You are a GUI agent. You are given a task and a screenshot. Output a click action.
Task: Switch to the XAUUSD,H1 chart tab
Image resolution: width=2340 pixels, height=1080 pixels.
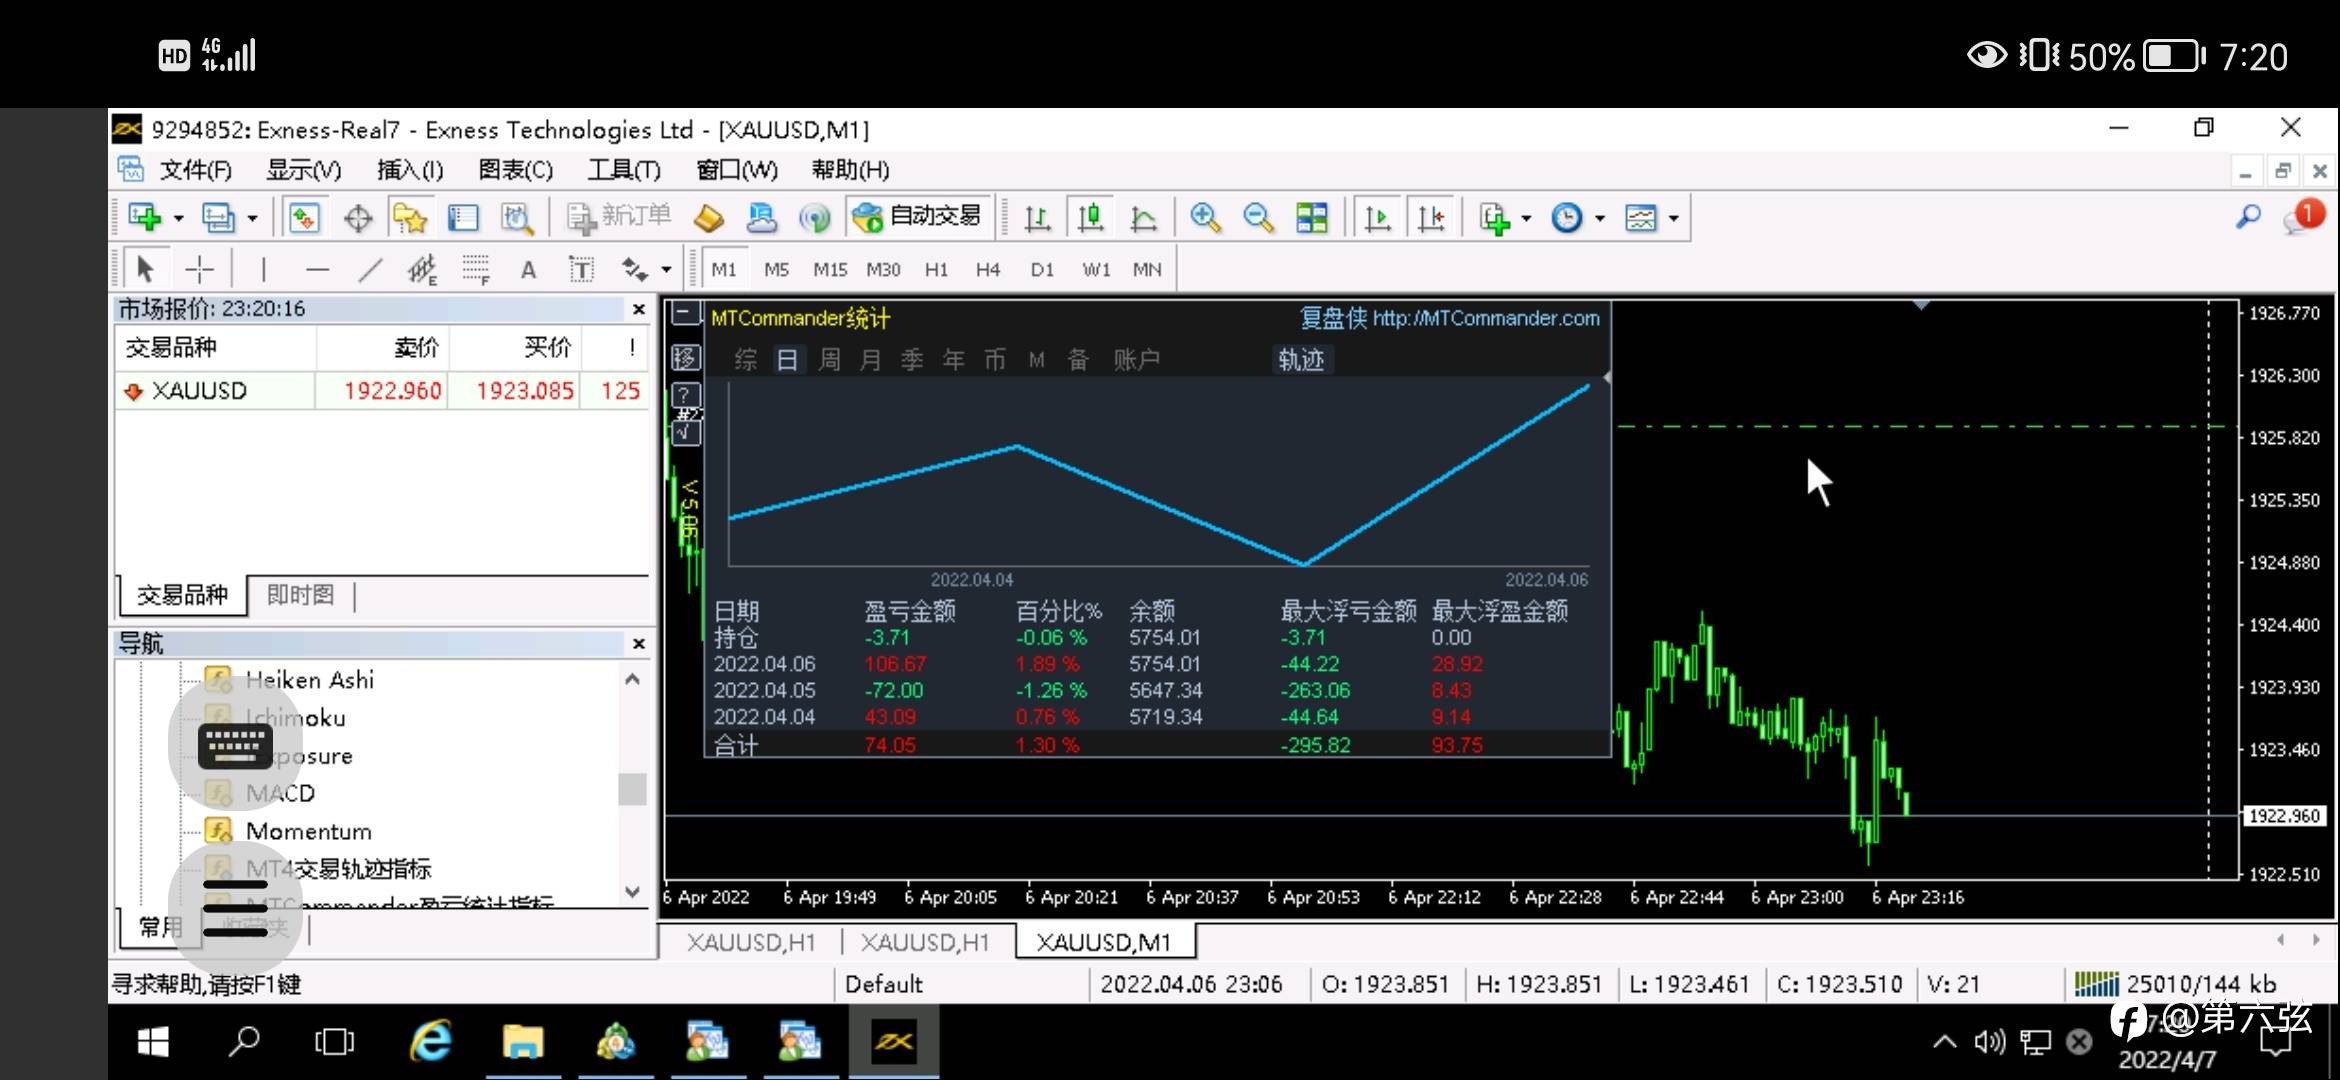pyautogui.click(x=751, y=942)
